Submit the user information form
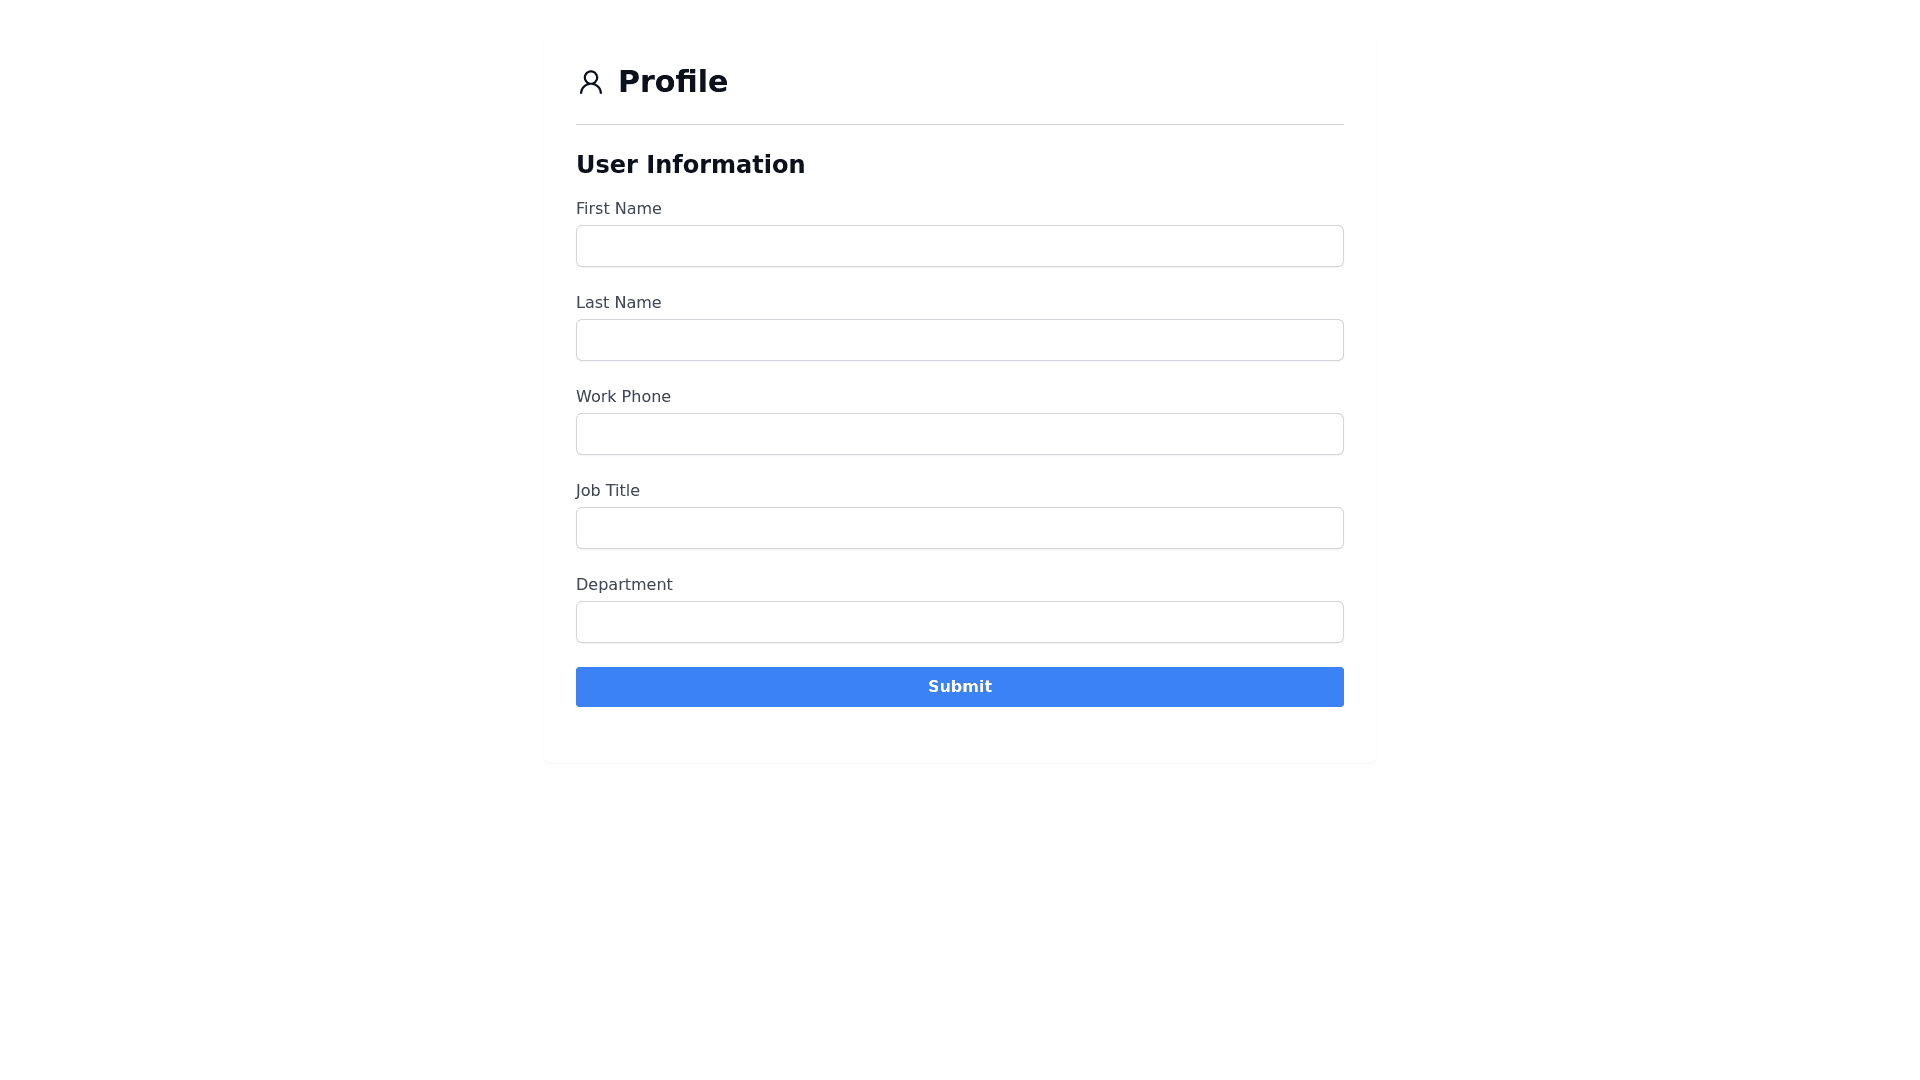Screen dimensions: 1920x1080 959,687
